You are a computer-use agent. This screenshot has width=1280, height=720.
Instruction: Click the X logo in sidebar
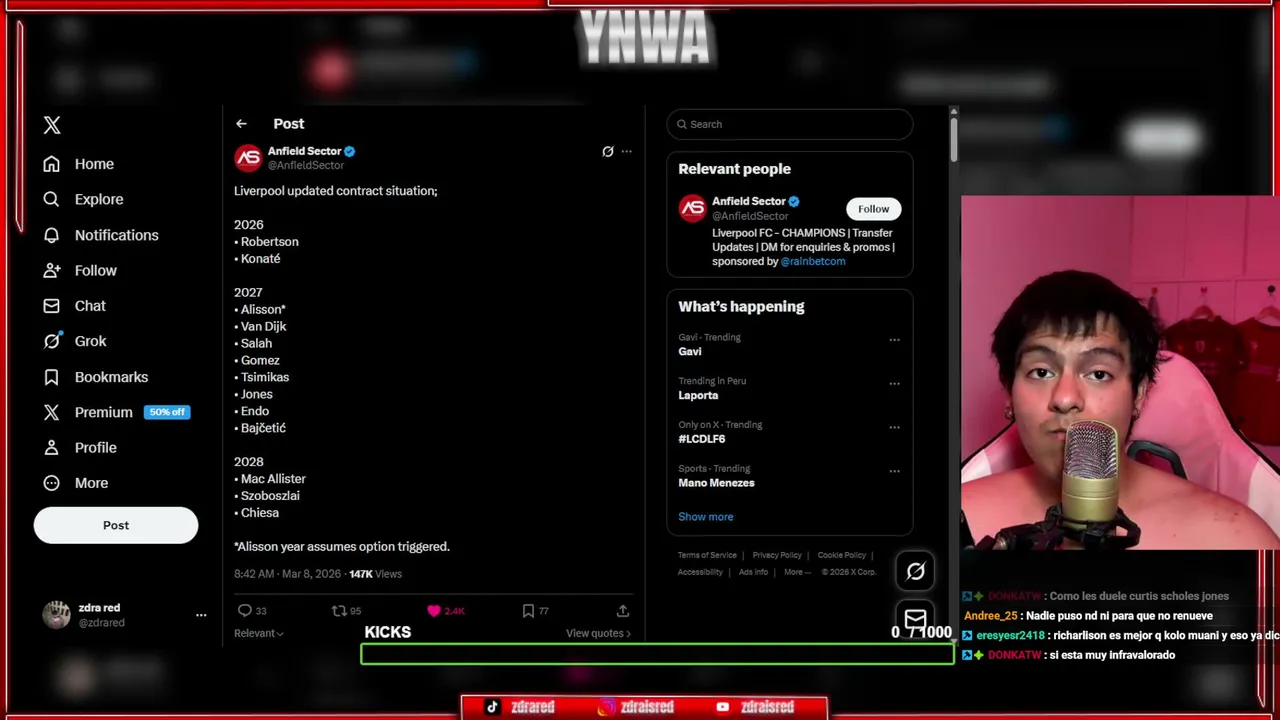point(52,125)
